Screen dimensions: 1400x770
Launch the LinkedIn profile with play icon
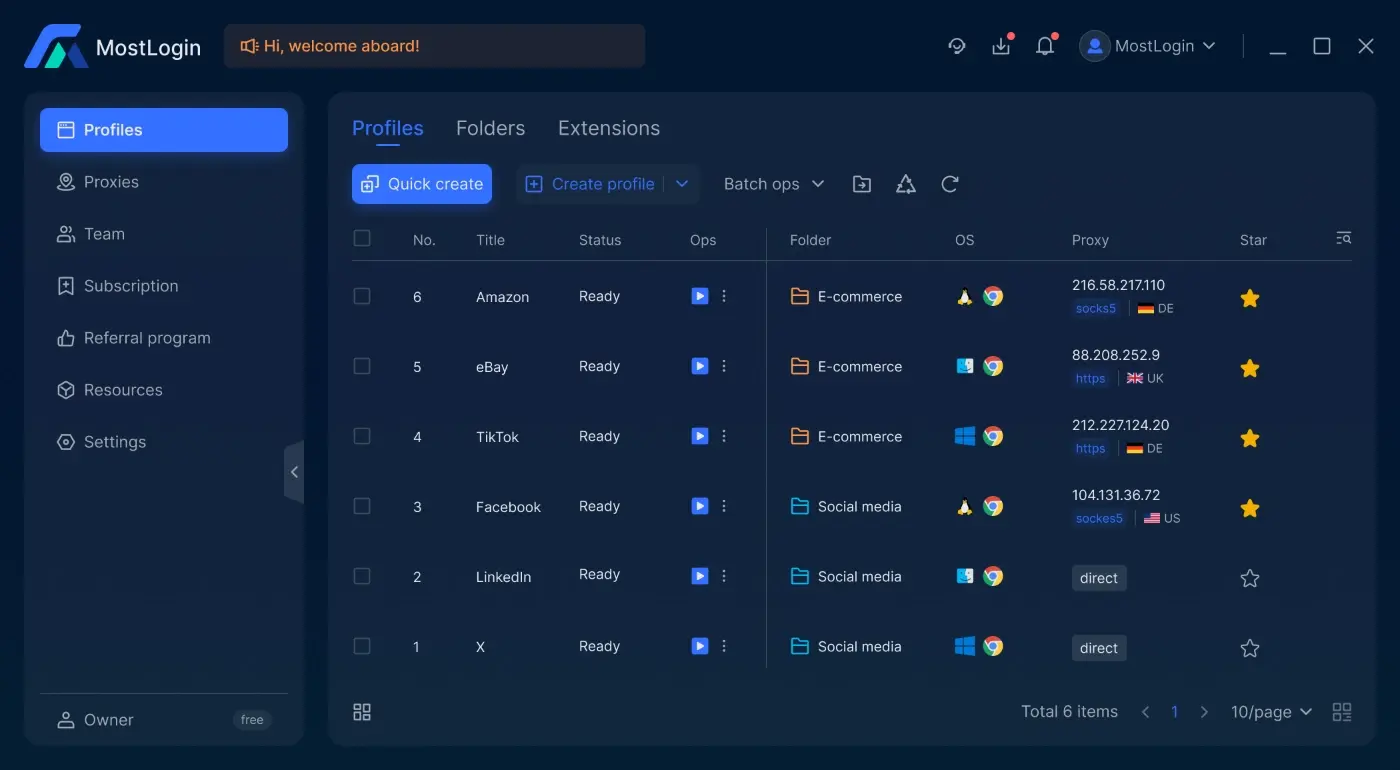pos(700,576)
